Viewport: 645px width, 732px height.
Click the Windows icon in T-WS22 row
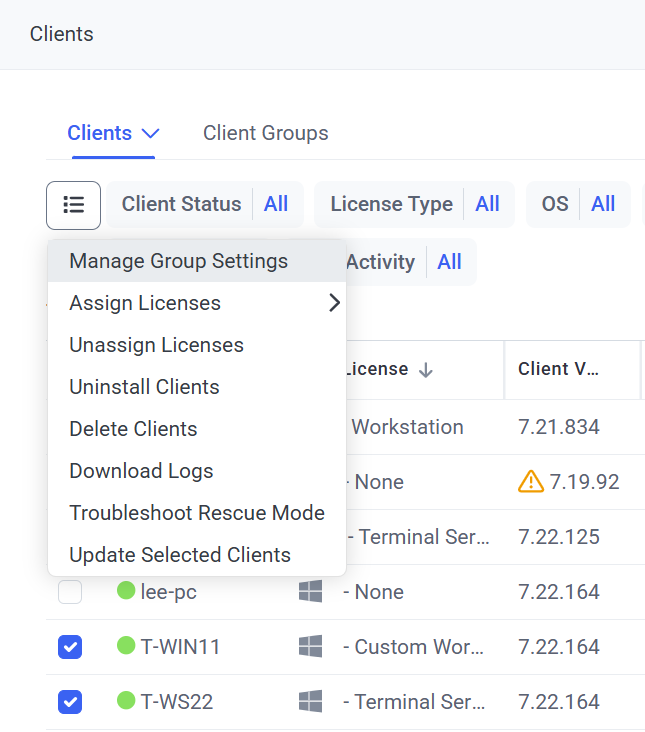tap(310, 702)
